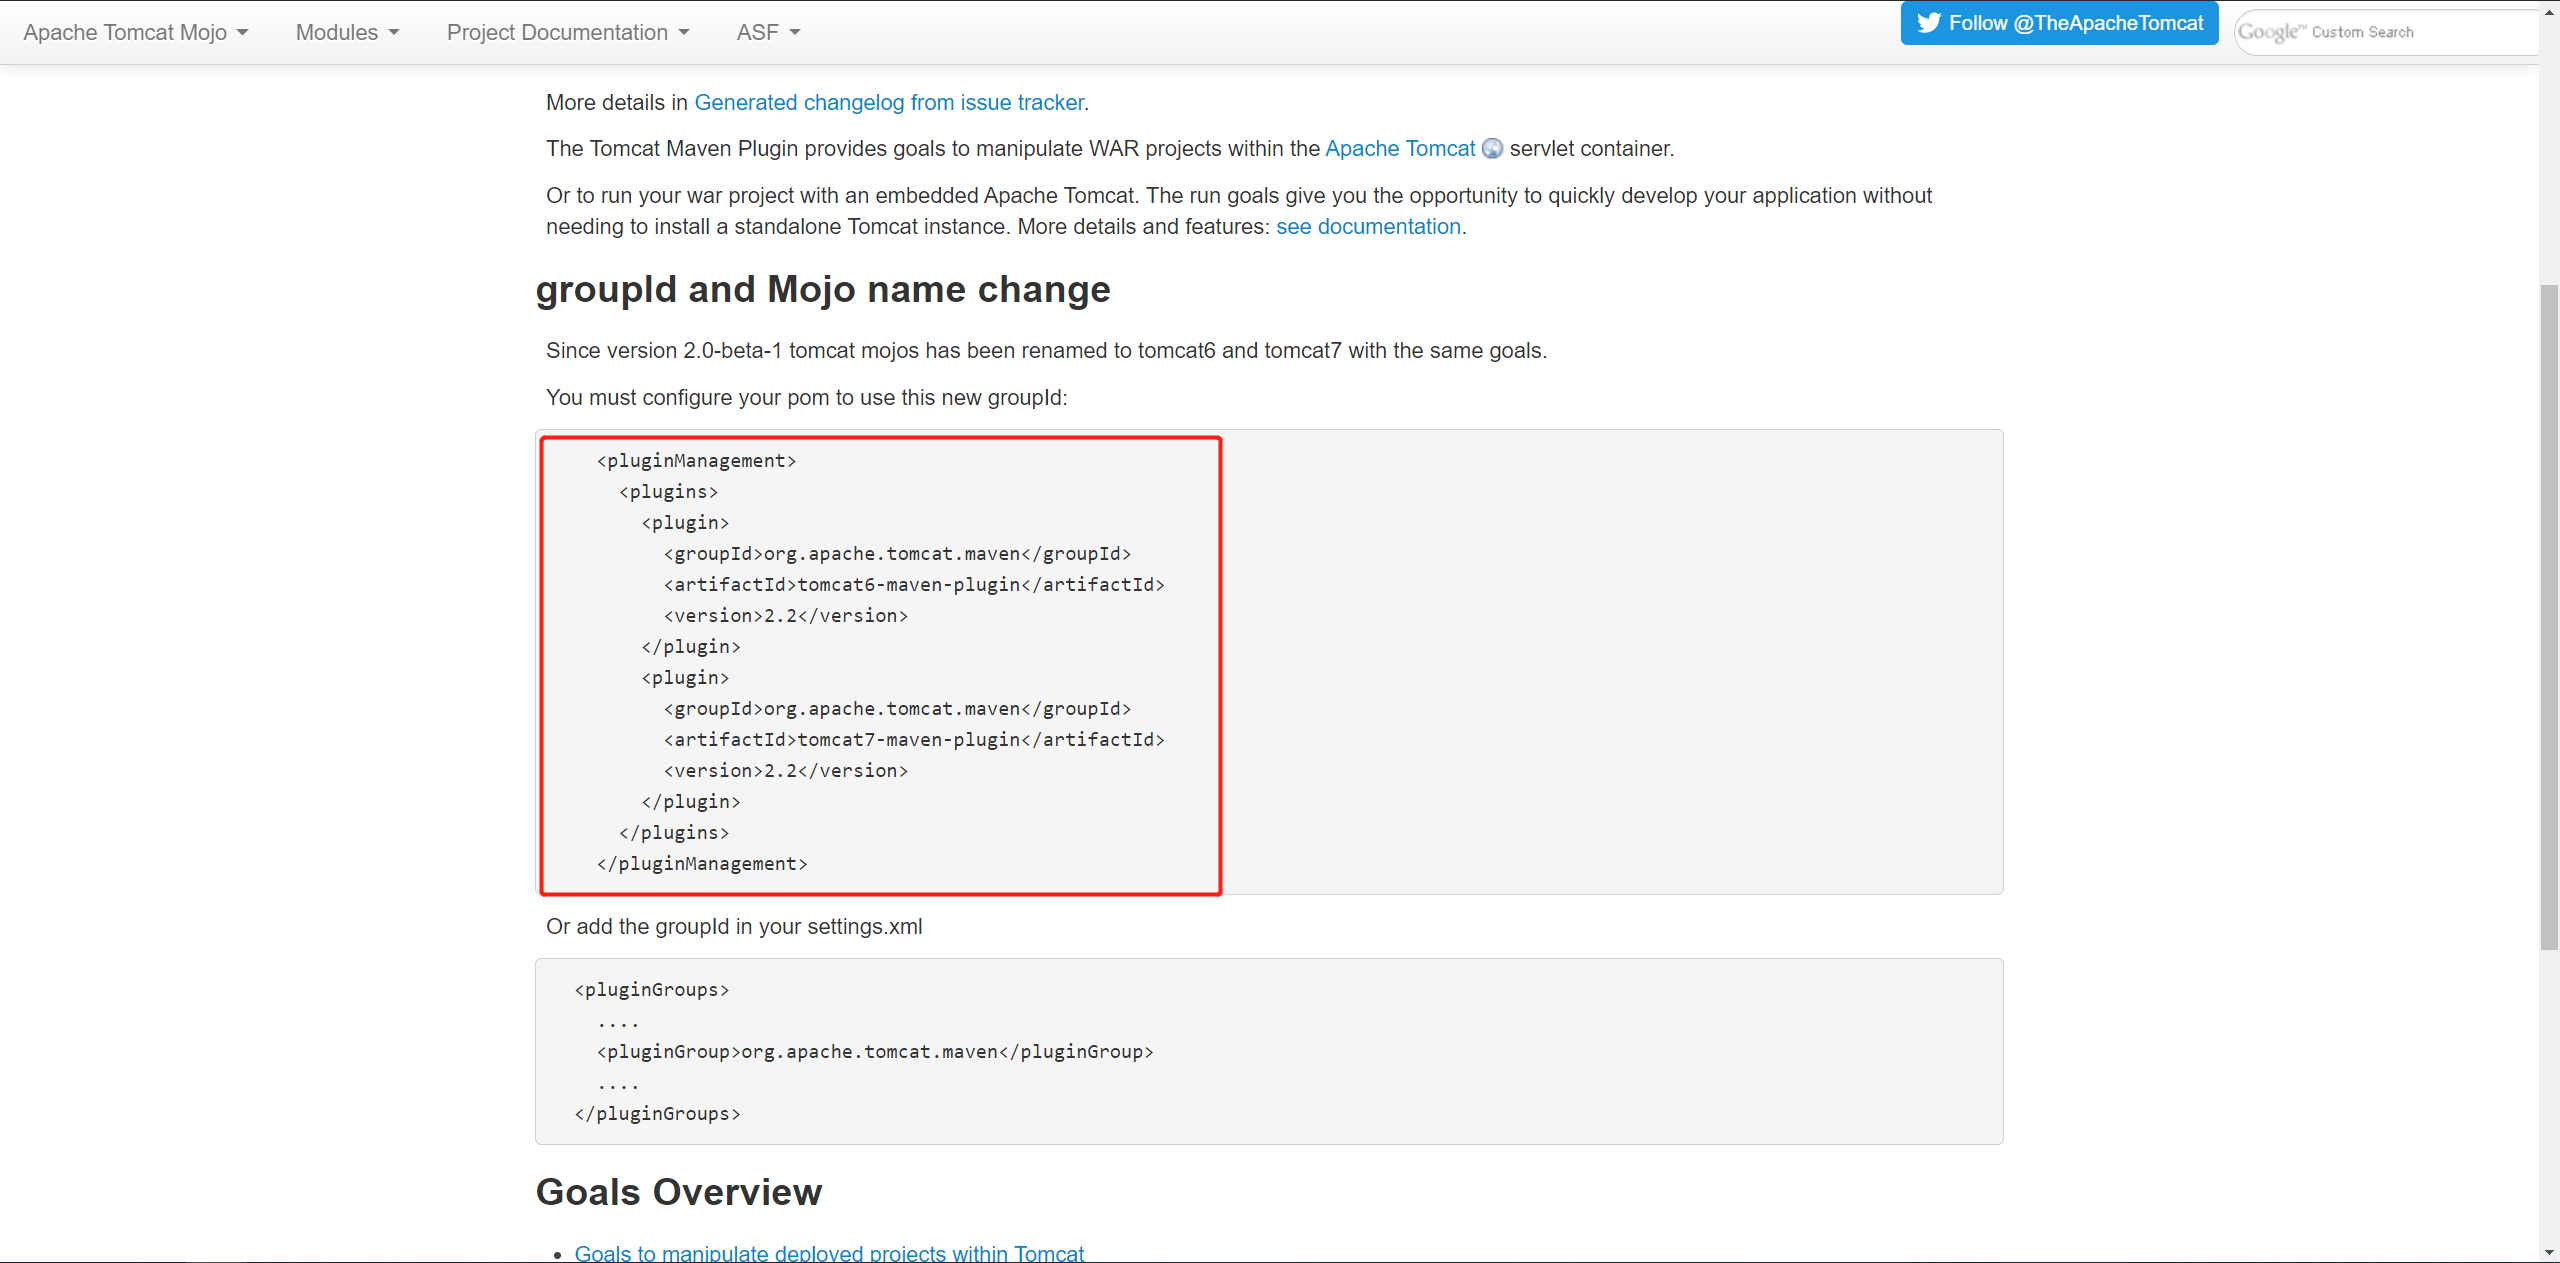Open Project Documentation dropdown menu
Screen dimensions: 2560x1263
point(568,32)
